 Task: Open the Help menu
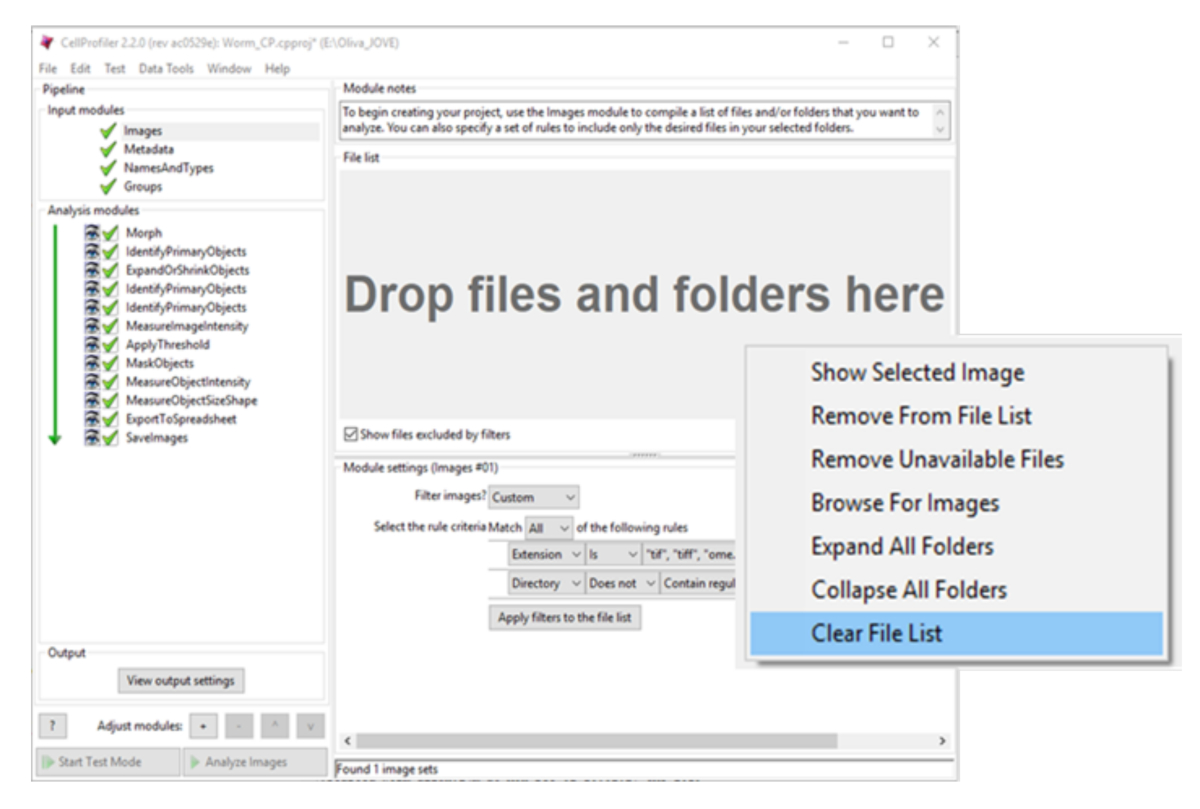(277, 69)
